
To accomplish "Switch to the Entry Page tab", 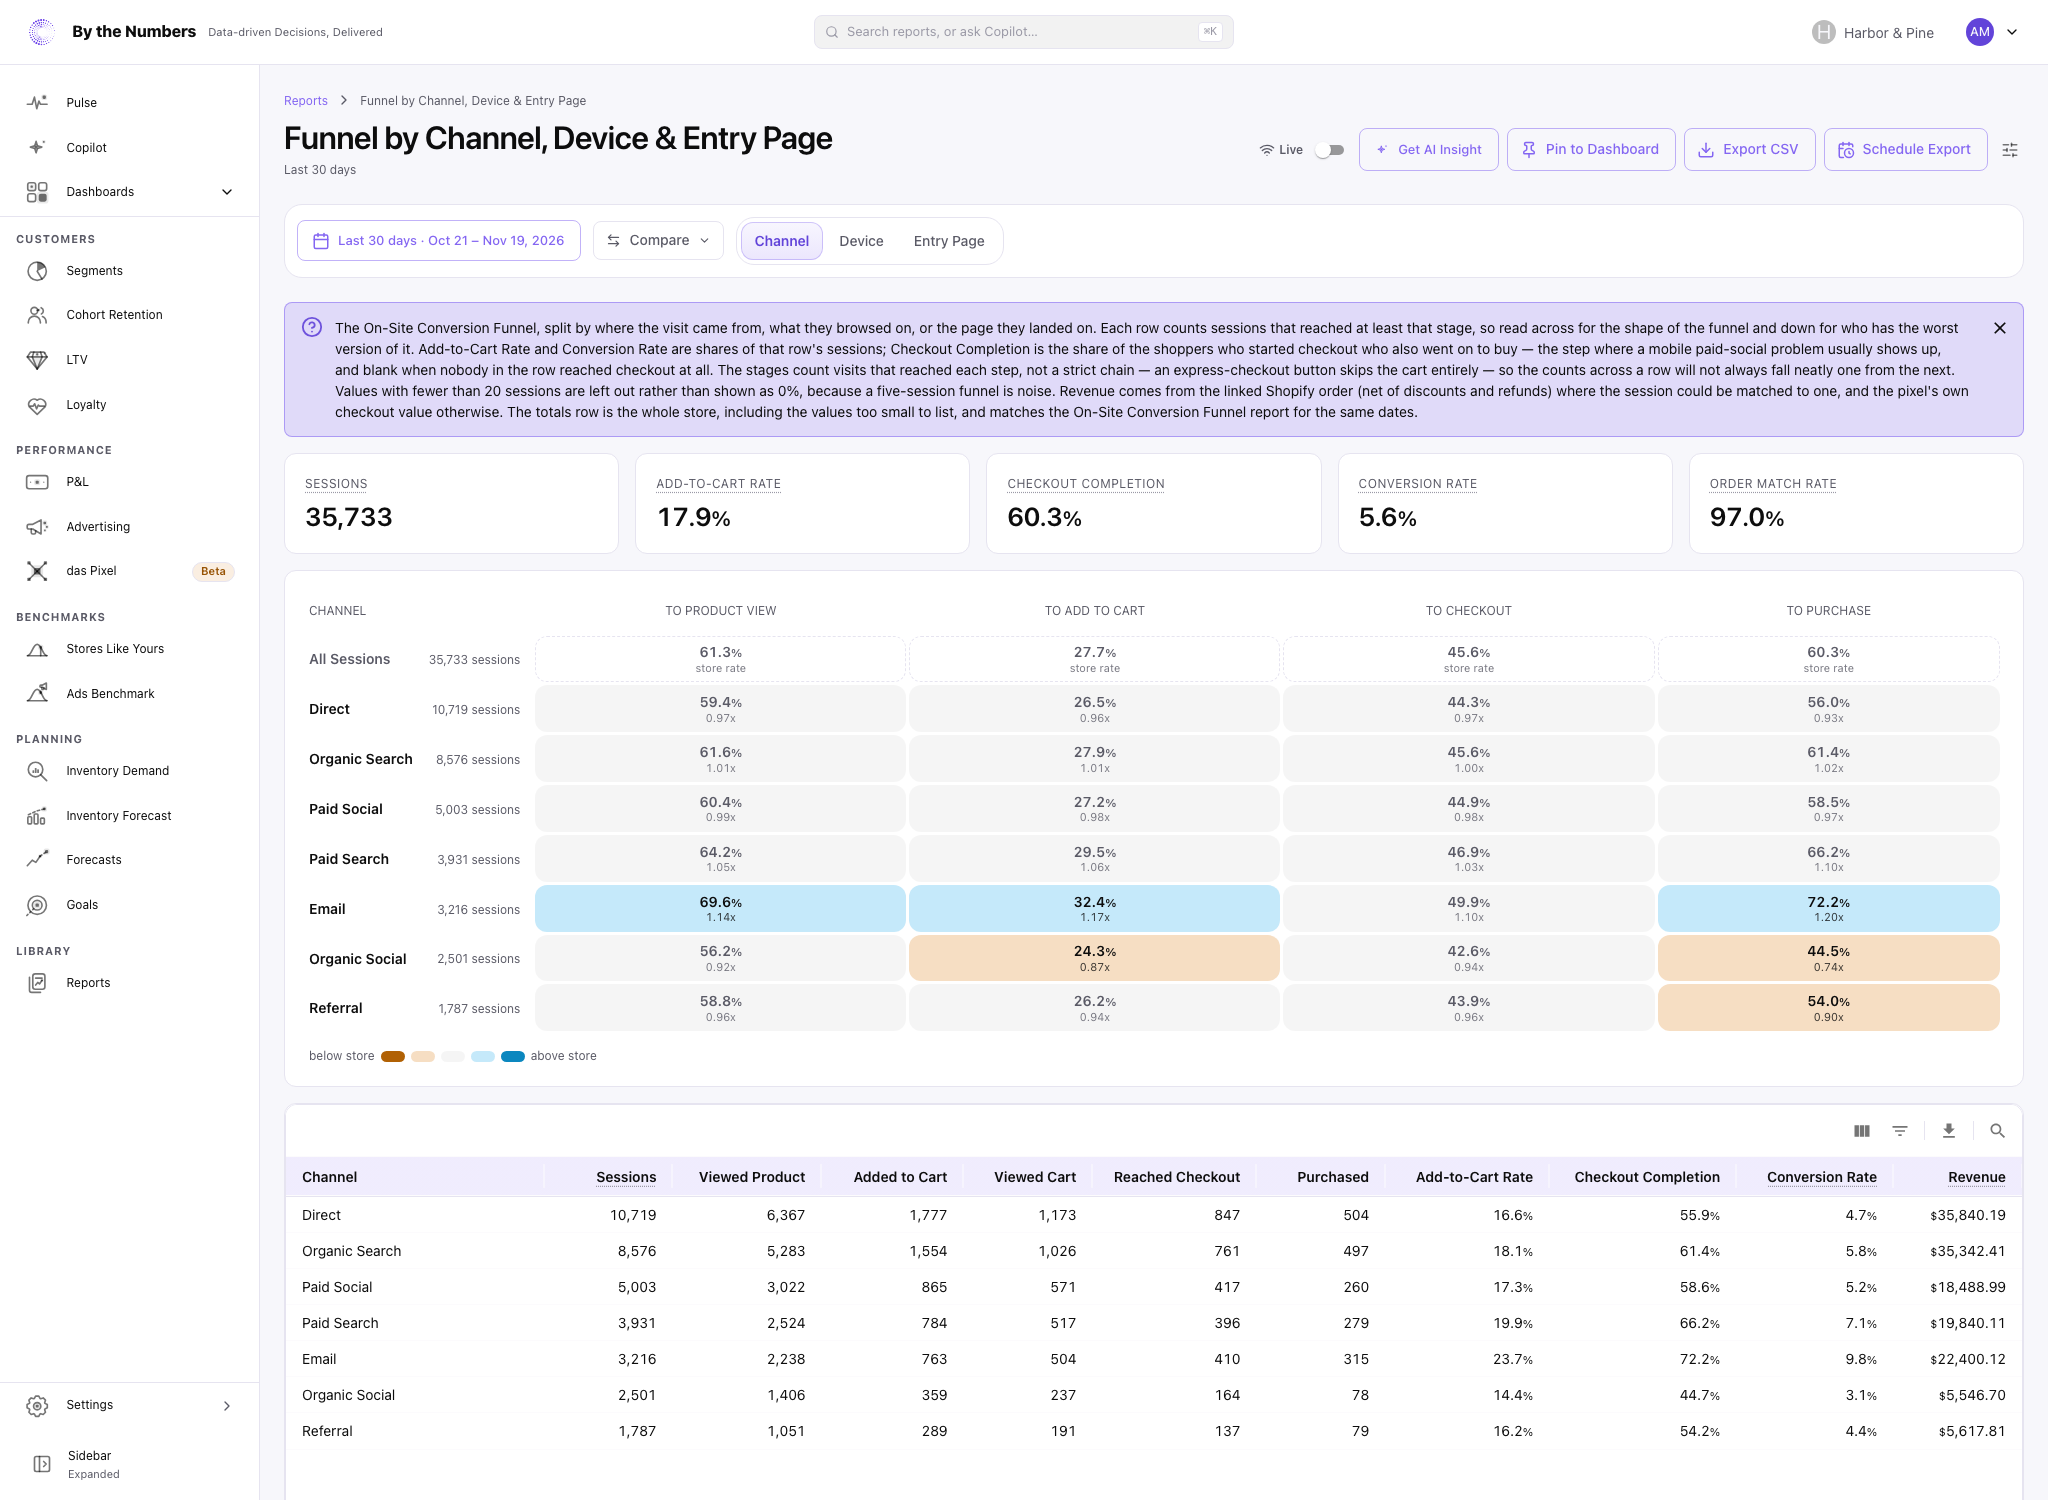I will (949, 241).
